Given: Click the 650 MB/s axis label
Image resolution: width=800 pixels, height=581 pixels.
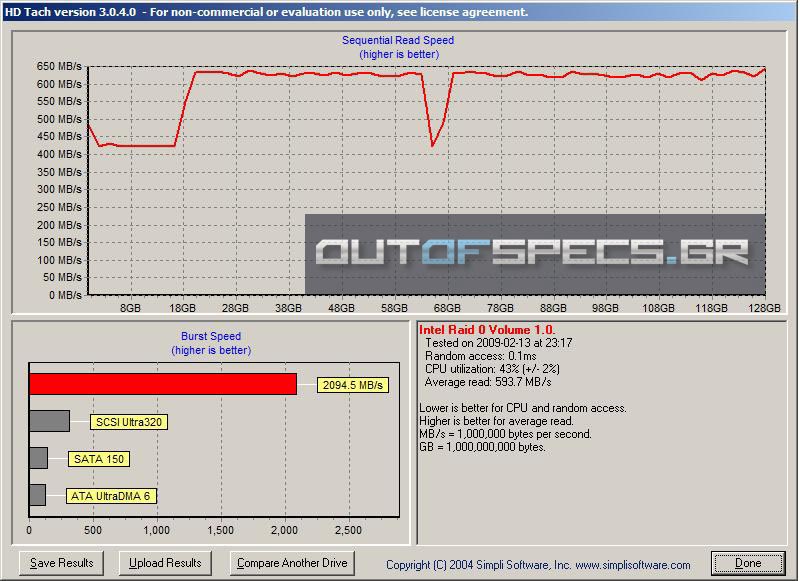Looking at the screenshot, I should (x=59, y=66).
